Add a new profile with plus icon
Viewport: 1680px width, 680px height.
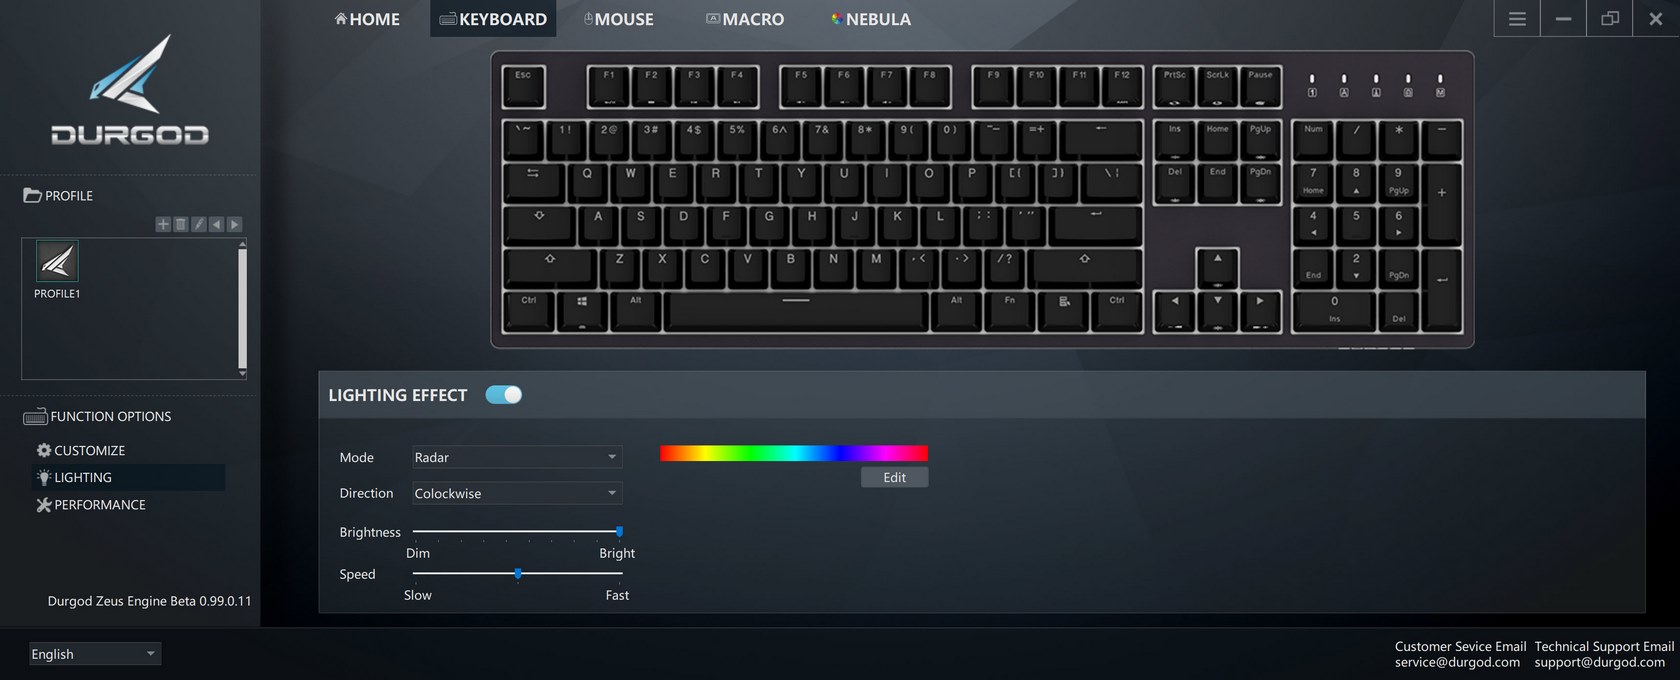[x=163, y=224]
